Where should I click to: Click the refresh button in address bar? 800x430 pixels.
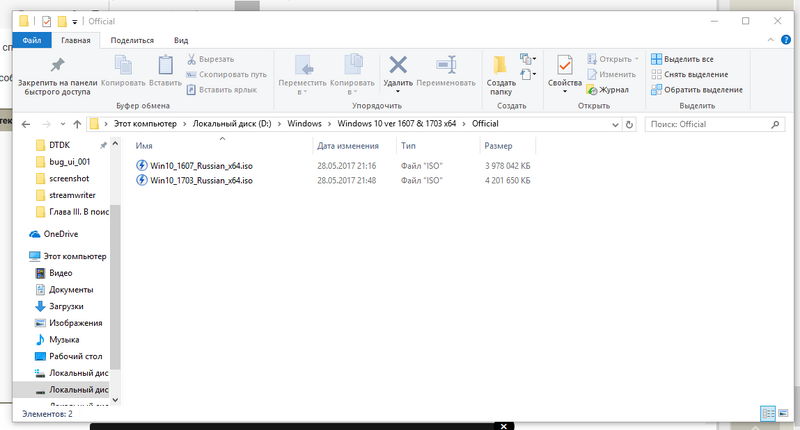[x=628, y=124]
